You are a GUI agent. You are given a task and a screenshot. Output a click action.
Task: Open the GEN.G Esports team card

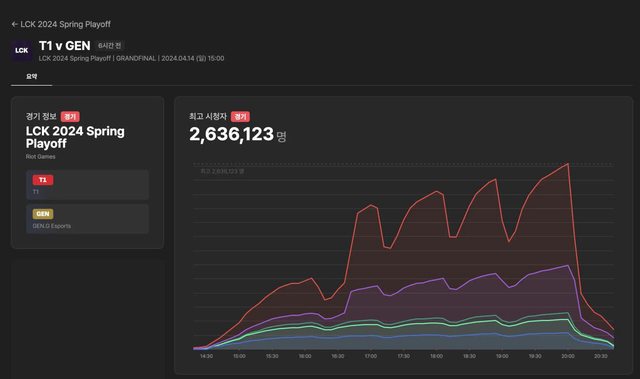point(87,219)
